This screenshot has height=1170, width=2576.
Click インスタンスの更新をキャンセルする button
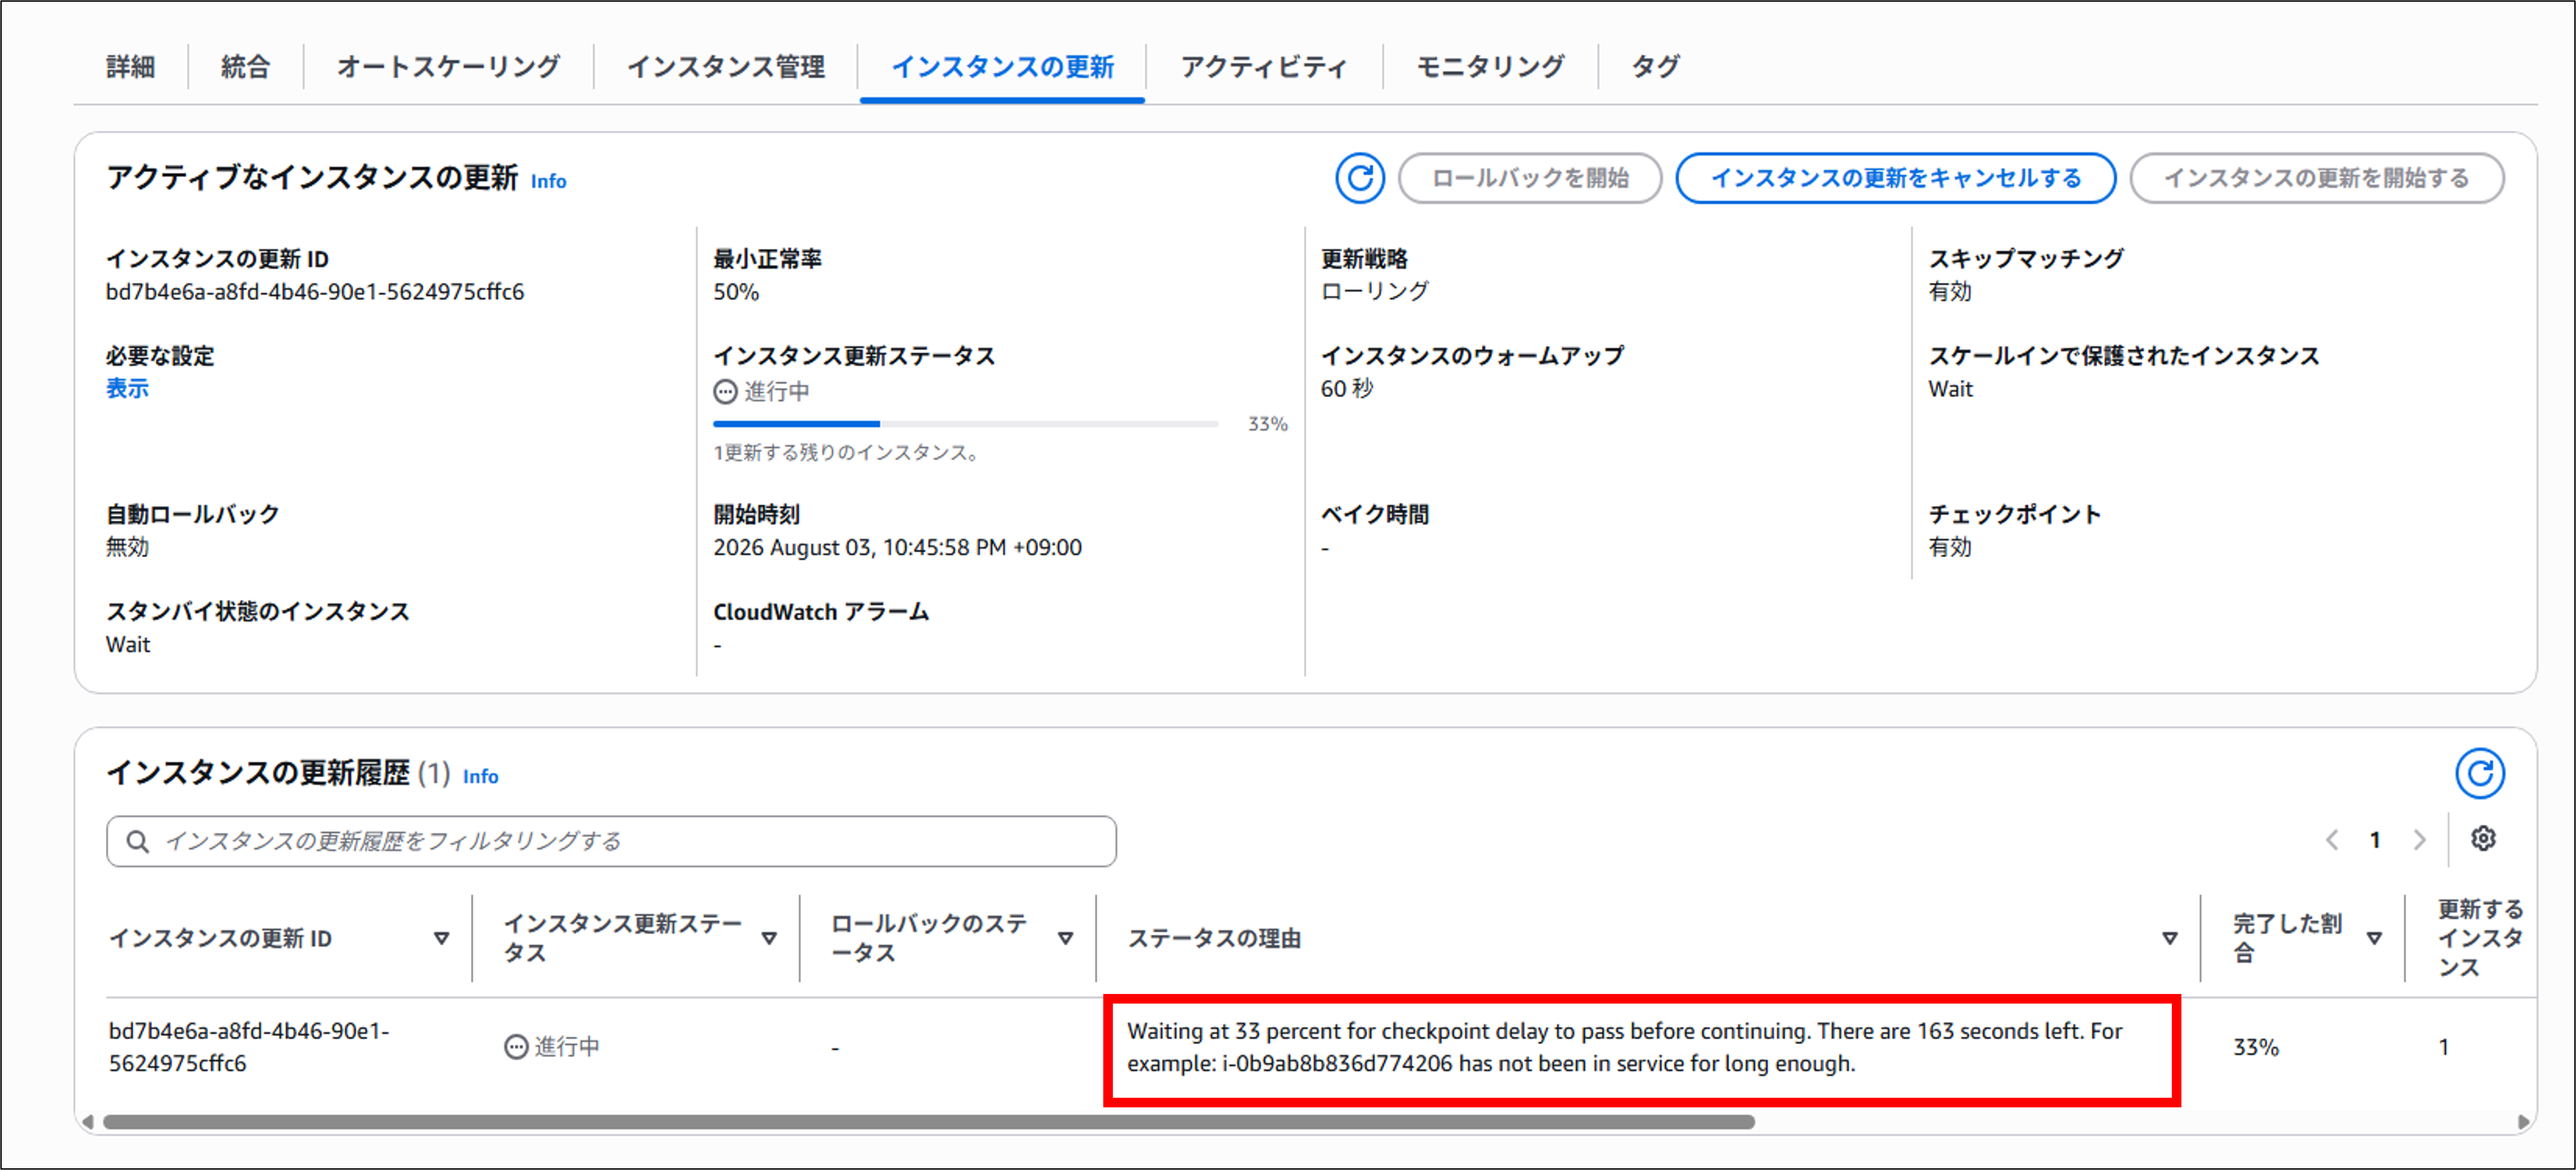coord(1896,178)
